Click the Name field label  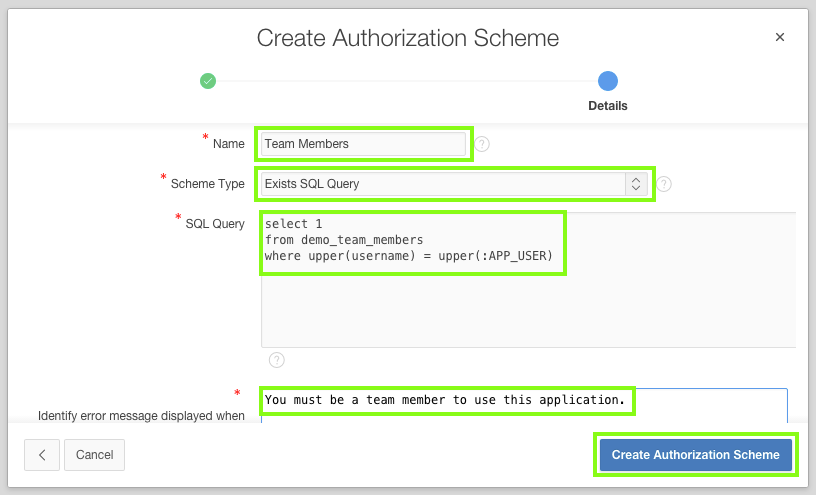[x=229, y=144]
